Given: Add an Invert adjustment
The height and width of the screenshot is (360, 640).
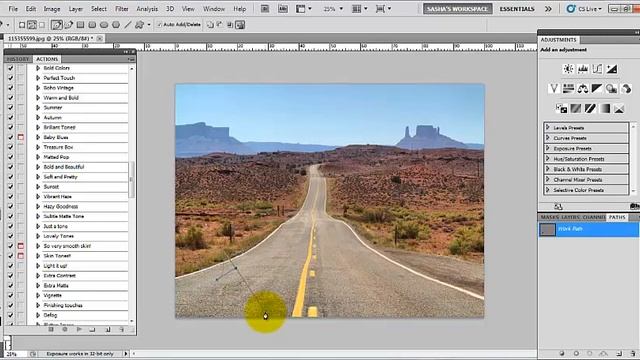Looking at the screenshot, I should (x=561, y=109).
